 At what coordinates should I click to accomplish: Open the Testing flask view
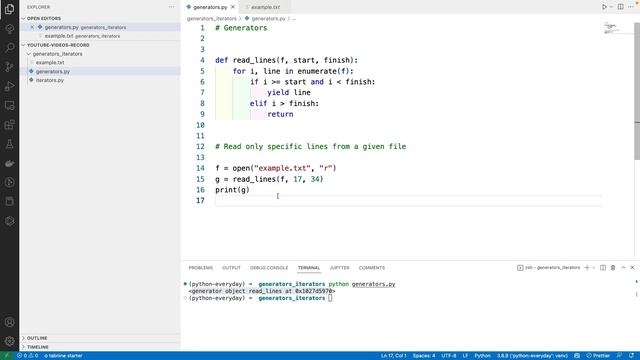click(x=9, y=144)
